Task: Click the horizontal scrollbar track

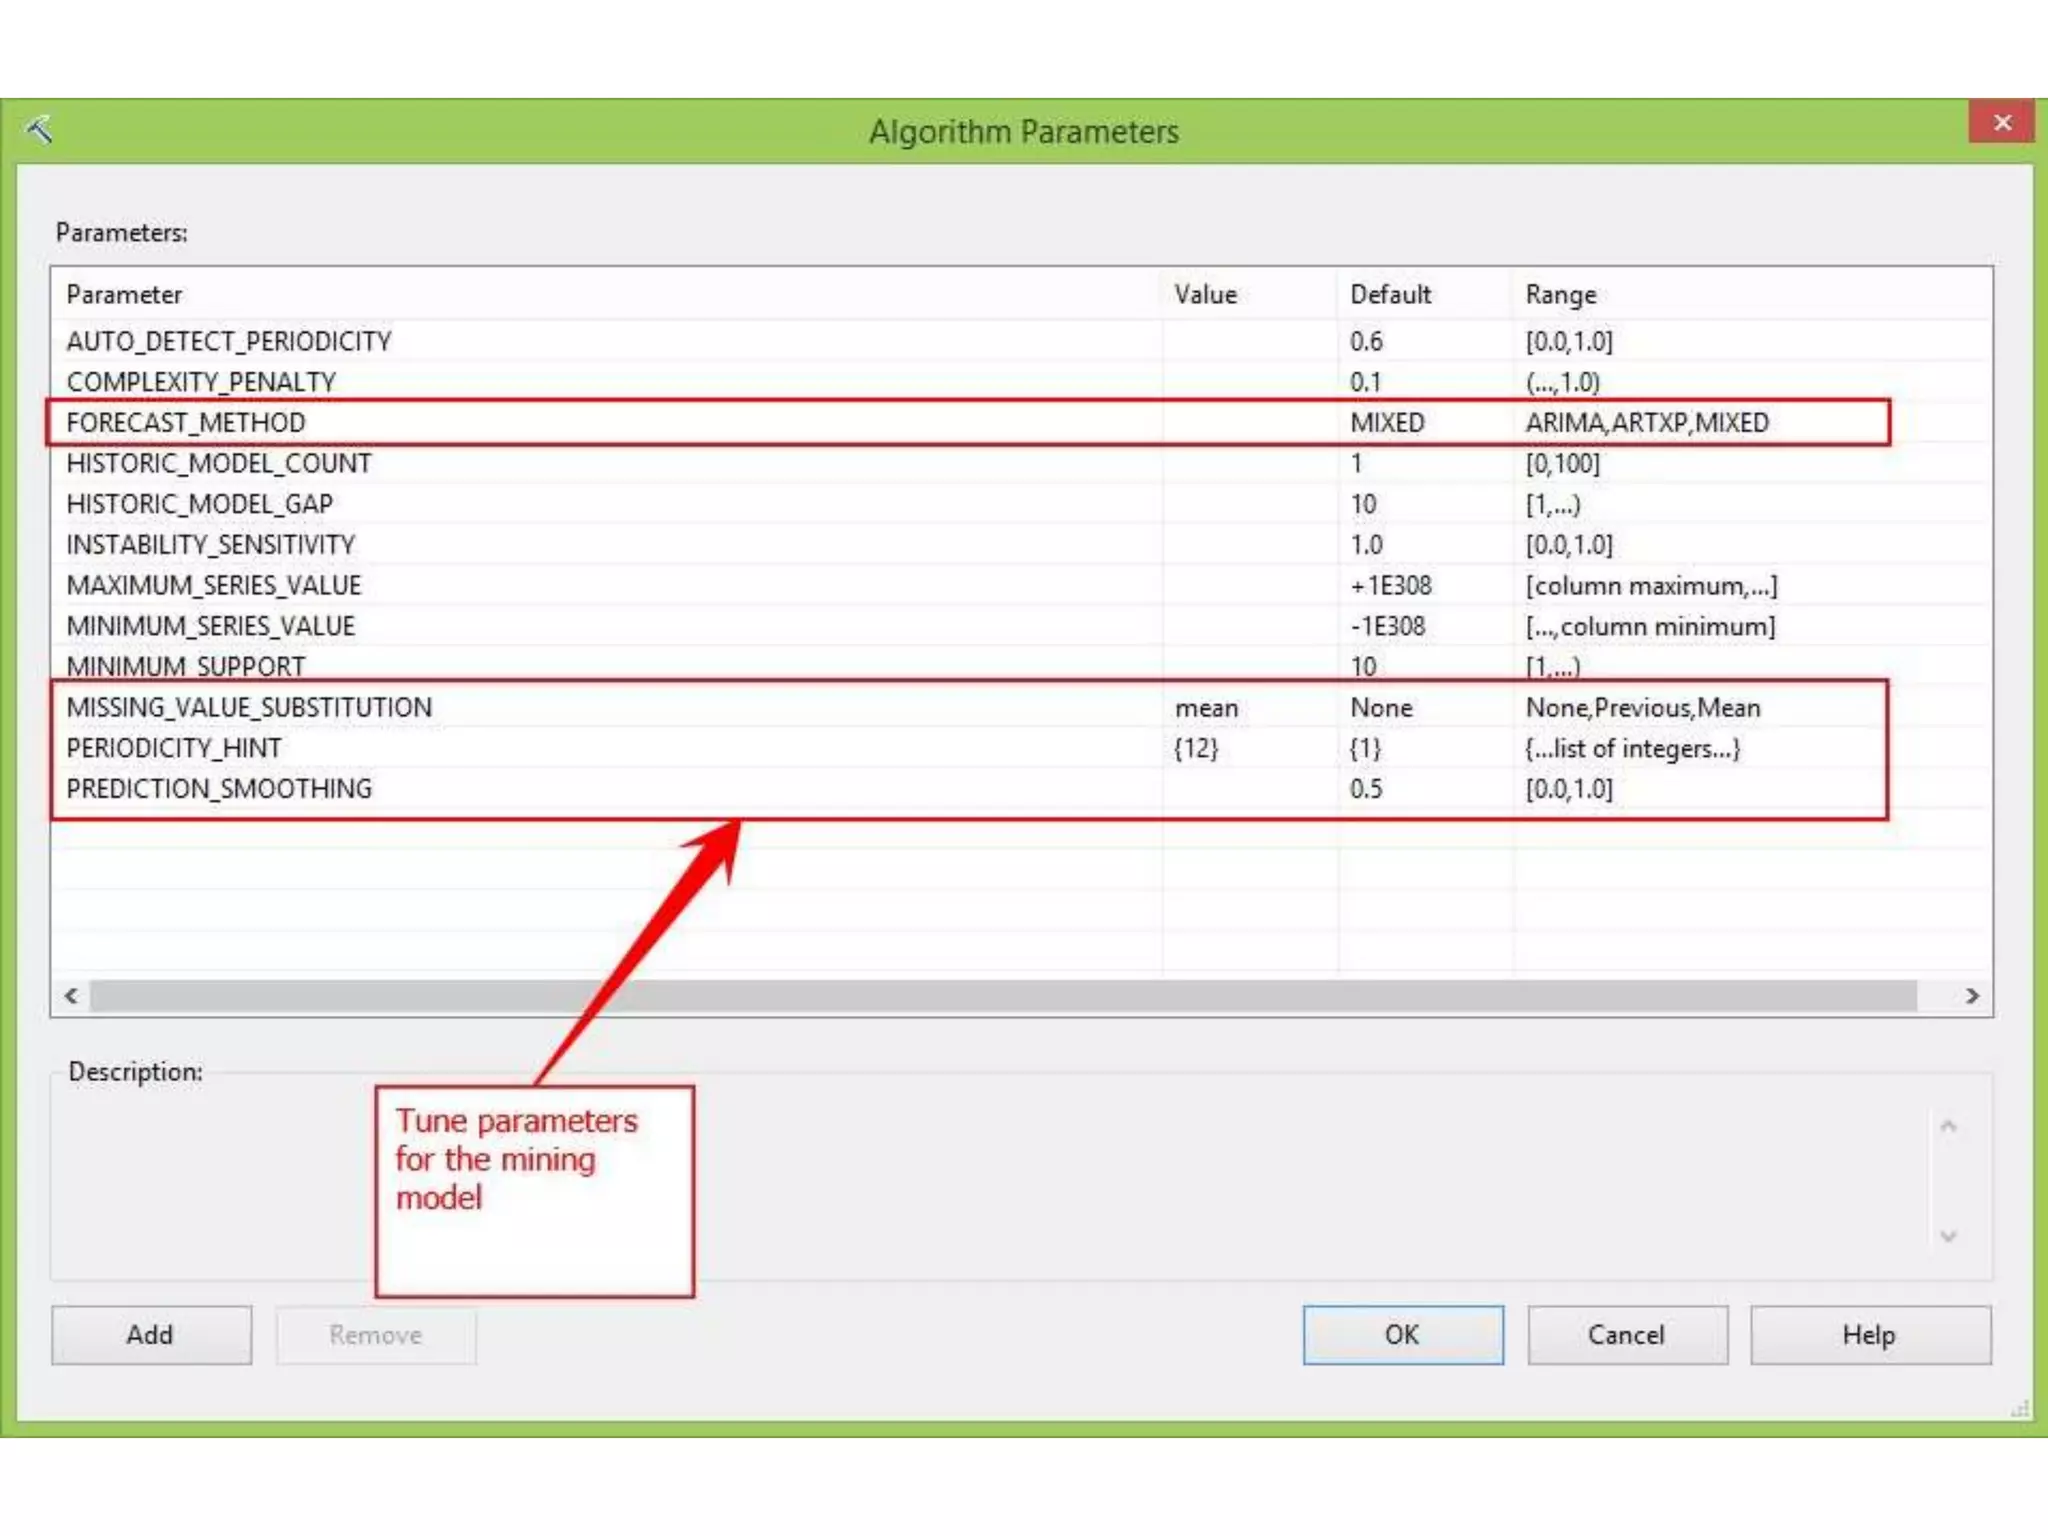Action: tap(1000, 995)
